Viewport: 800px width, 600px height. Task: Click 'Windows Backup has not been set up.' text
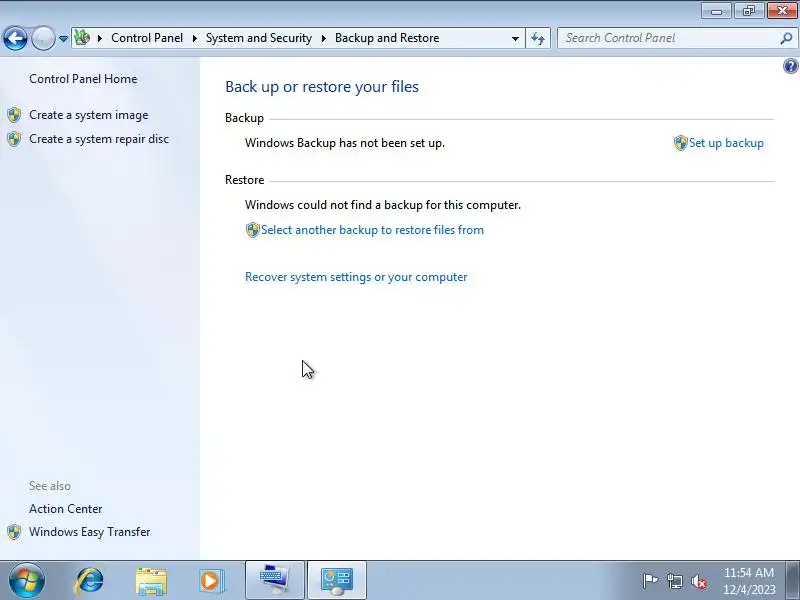345,143
